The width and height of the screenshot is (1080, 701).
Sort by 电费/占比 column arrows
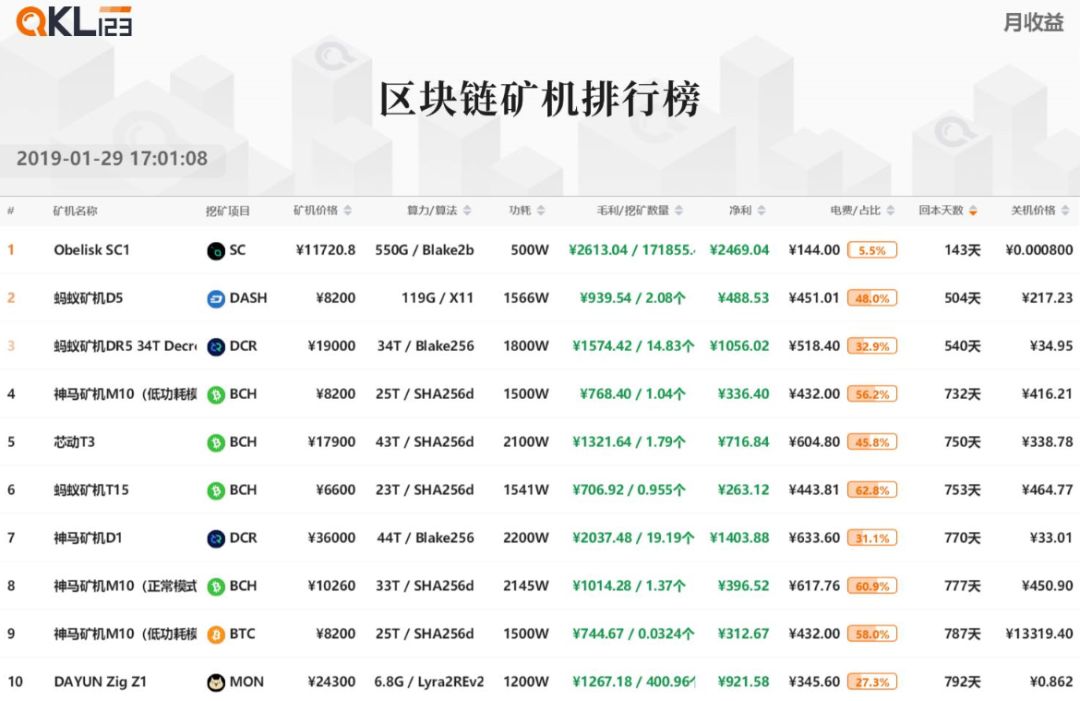890,211
